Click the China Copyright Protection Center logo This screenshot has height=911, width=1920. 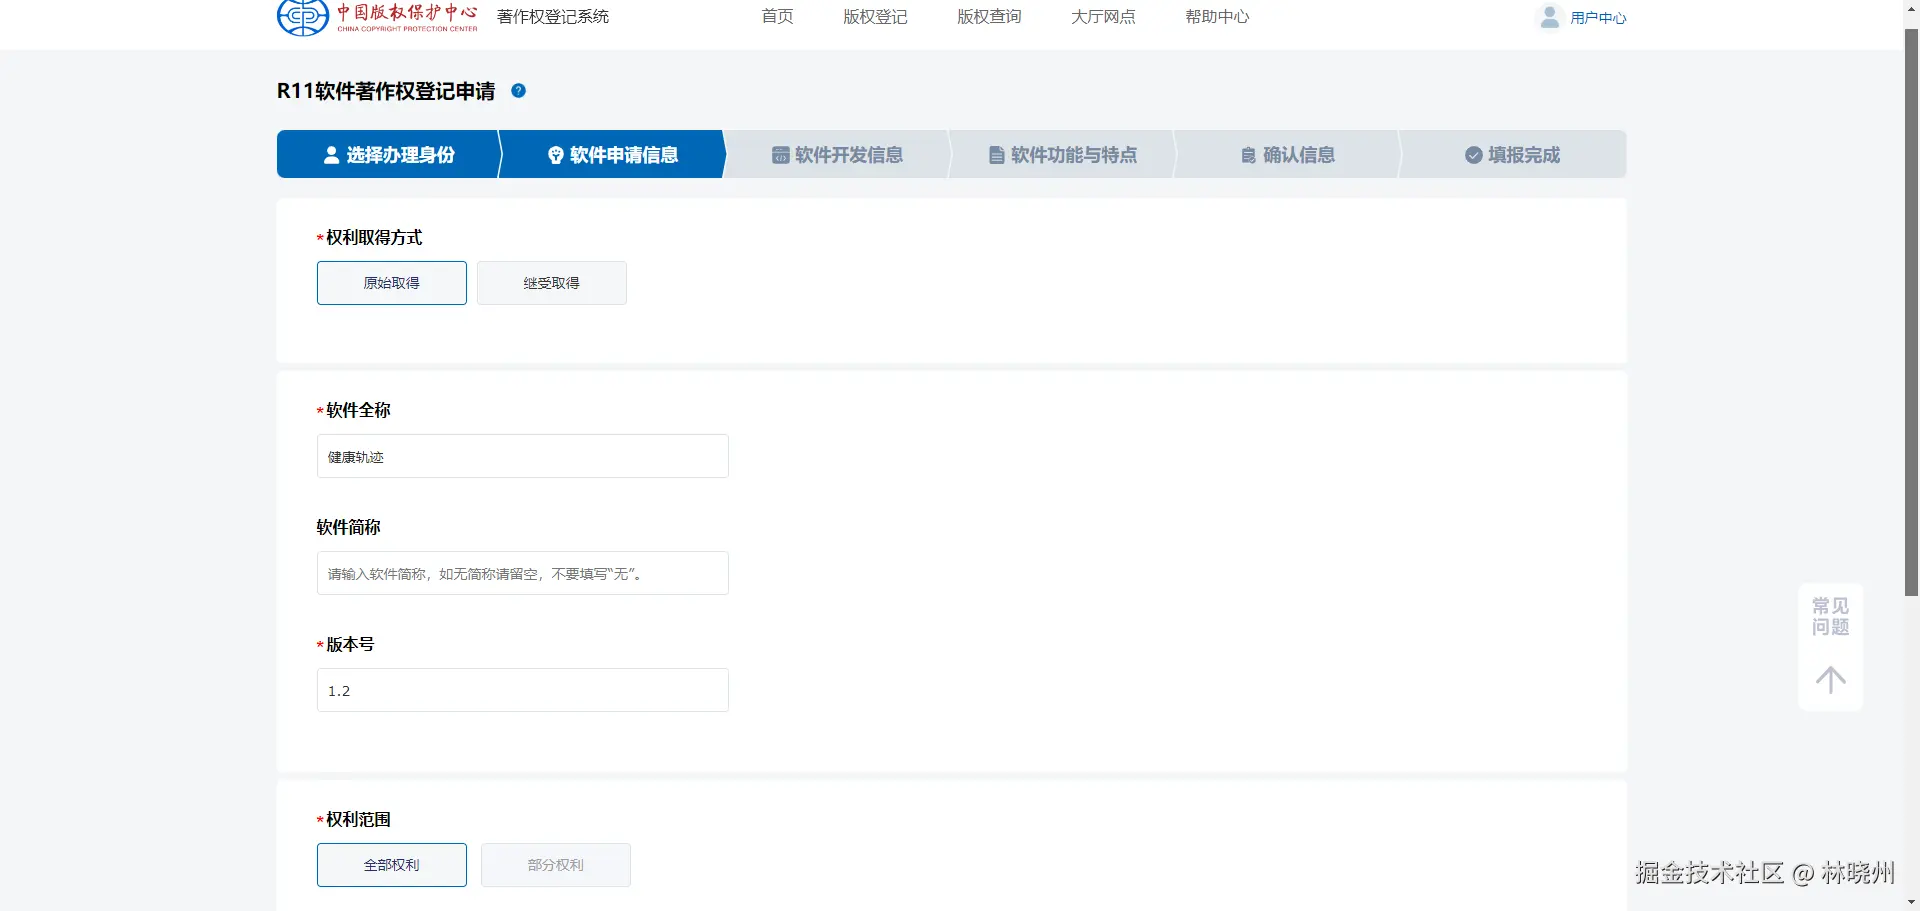point(377,17)
